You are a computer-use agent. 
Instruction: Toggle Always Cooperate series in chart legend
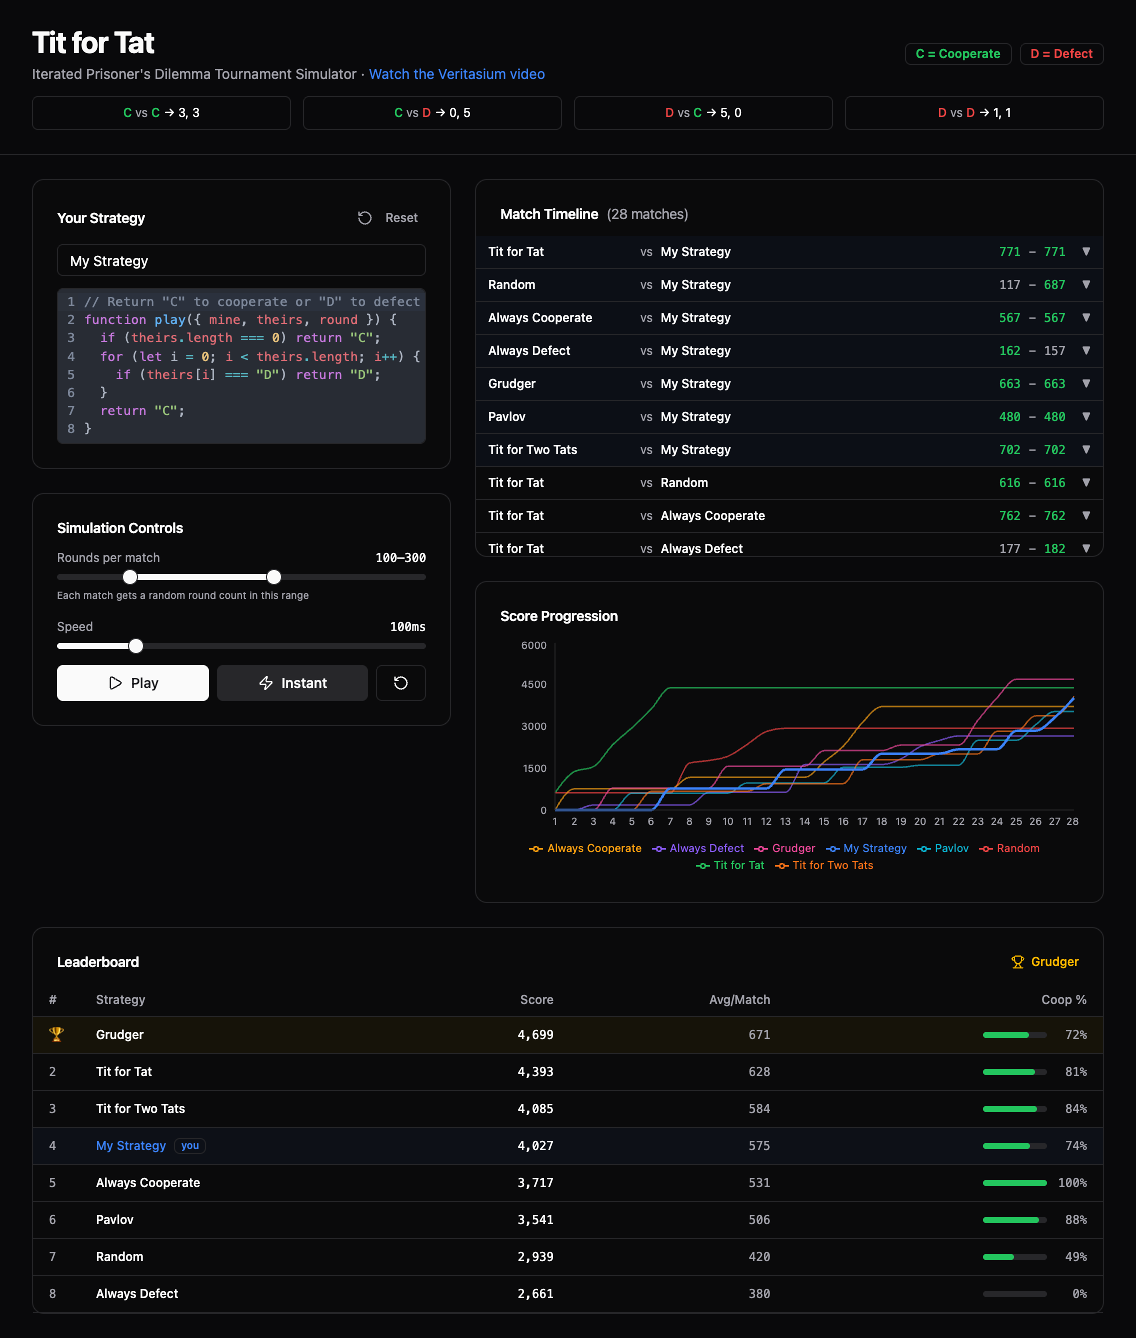click(586, 848)
